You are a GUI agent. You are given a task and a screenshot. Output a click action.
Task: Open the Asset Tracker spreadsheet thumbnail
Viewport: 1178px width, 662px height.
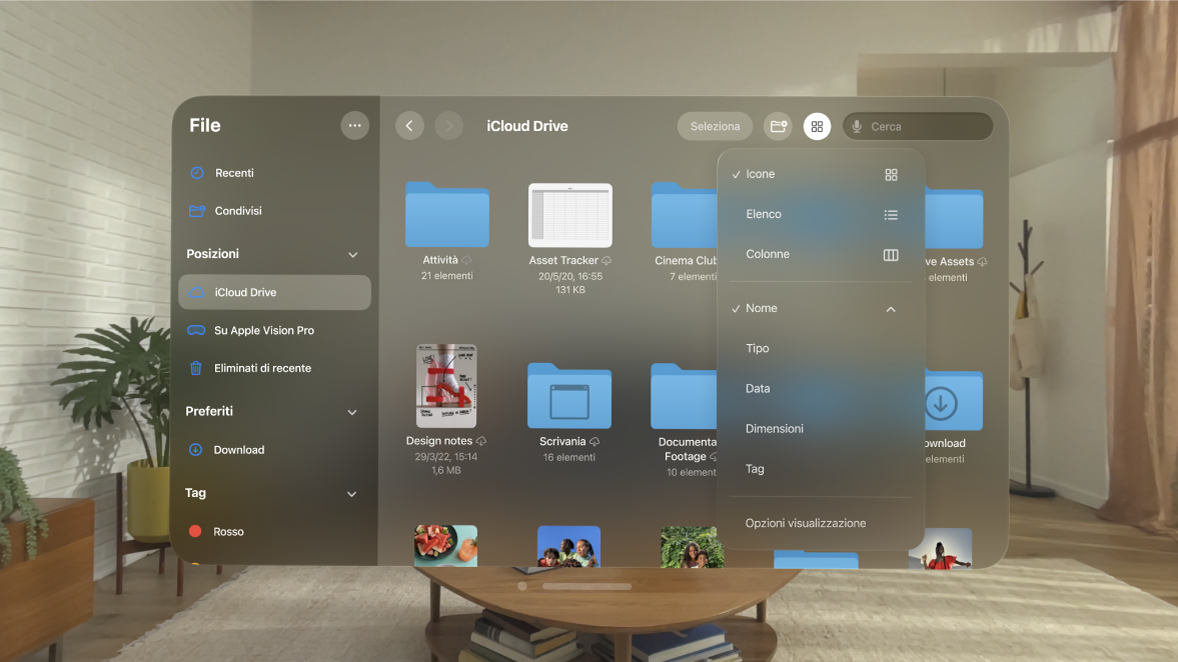pos(570,216)
